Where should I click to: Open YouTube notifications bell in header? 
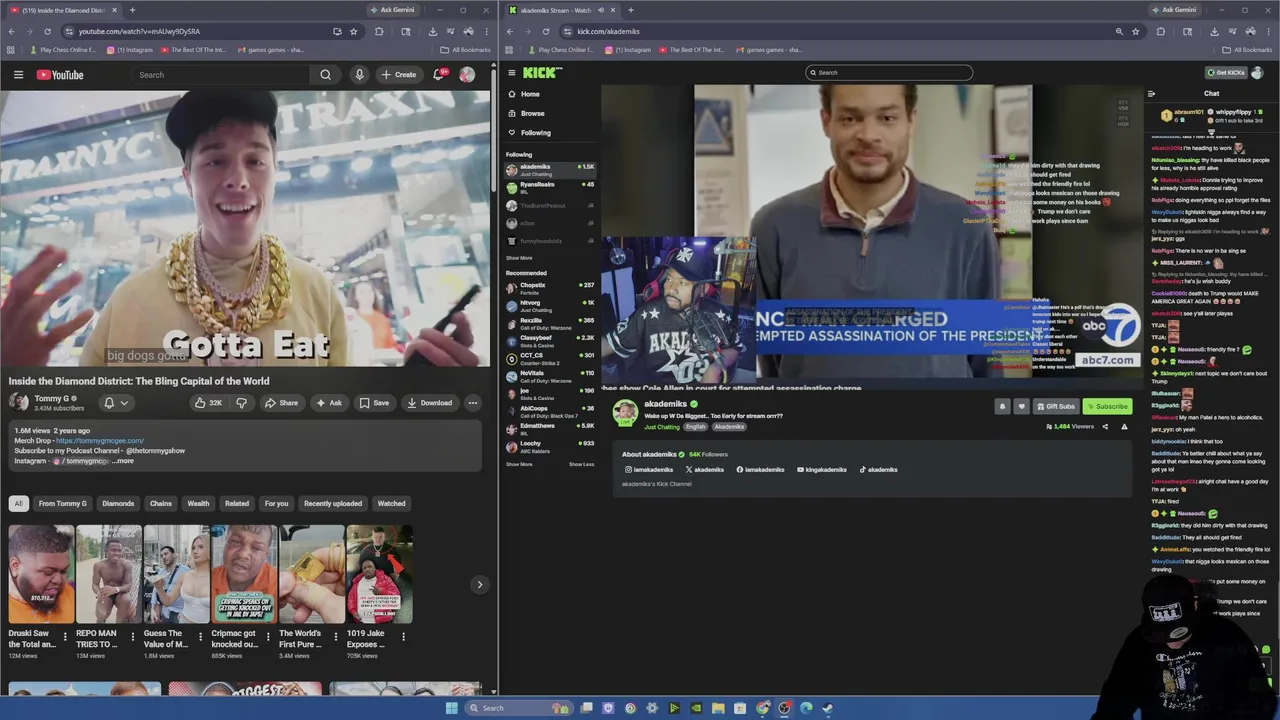(438, 75)
